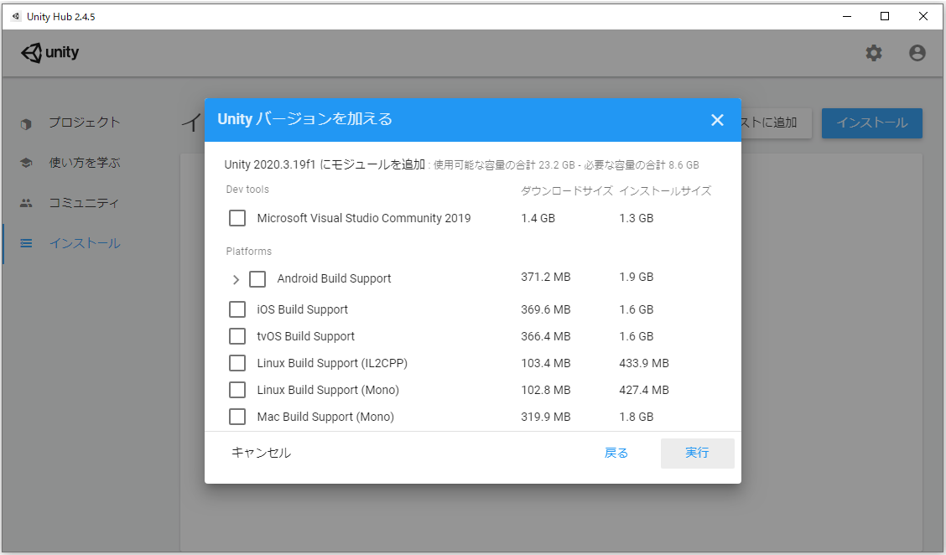Check Linux Build Support (Mono)
946x555 pixels.
click(x=237, y=390)
